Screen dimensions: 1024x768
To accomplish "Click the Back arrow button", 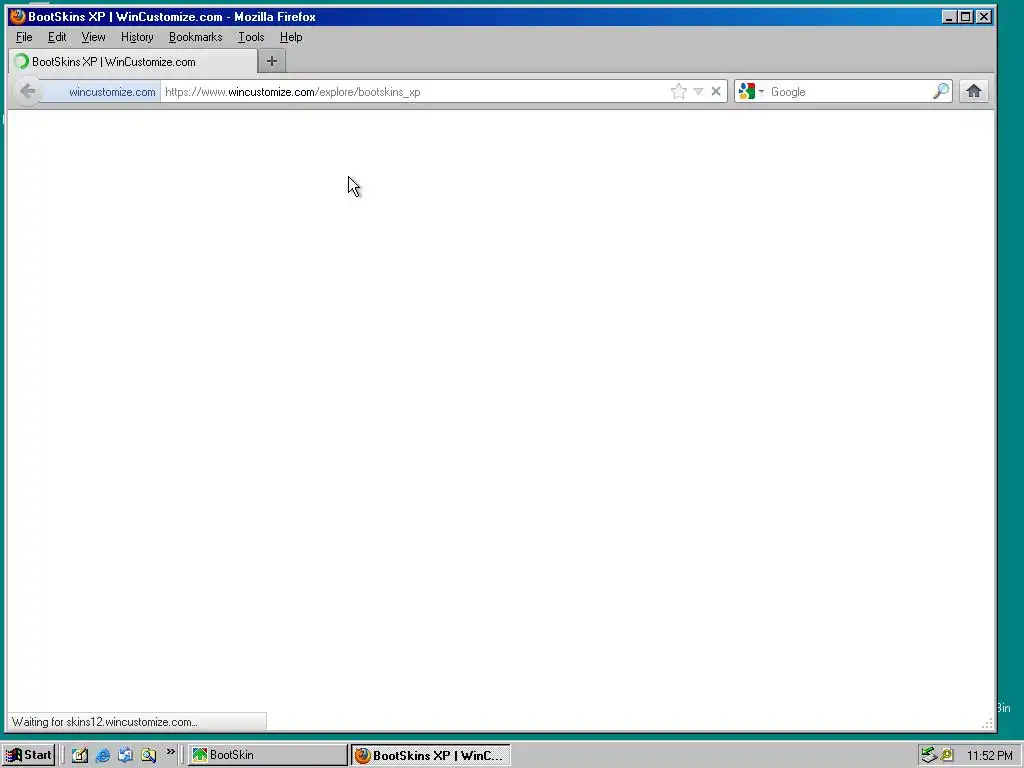I will [27, 91].
